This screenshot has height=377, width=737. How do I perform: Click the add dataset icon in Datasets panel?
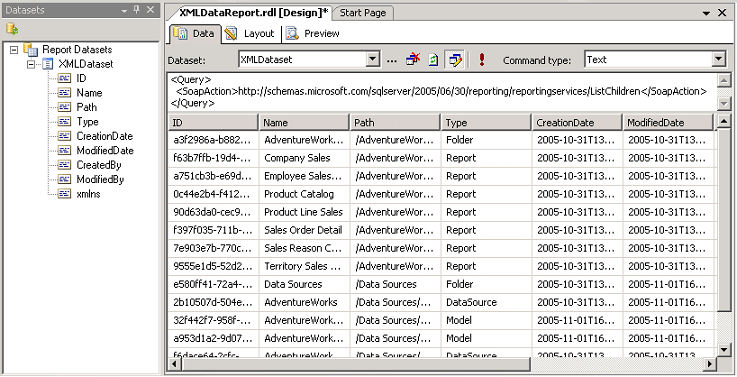coord(12,30)
